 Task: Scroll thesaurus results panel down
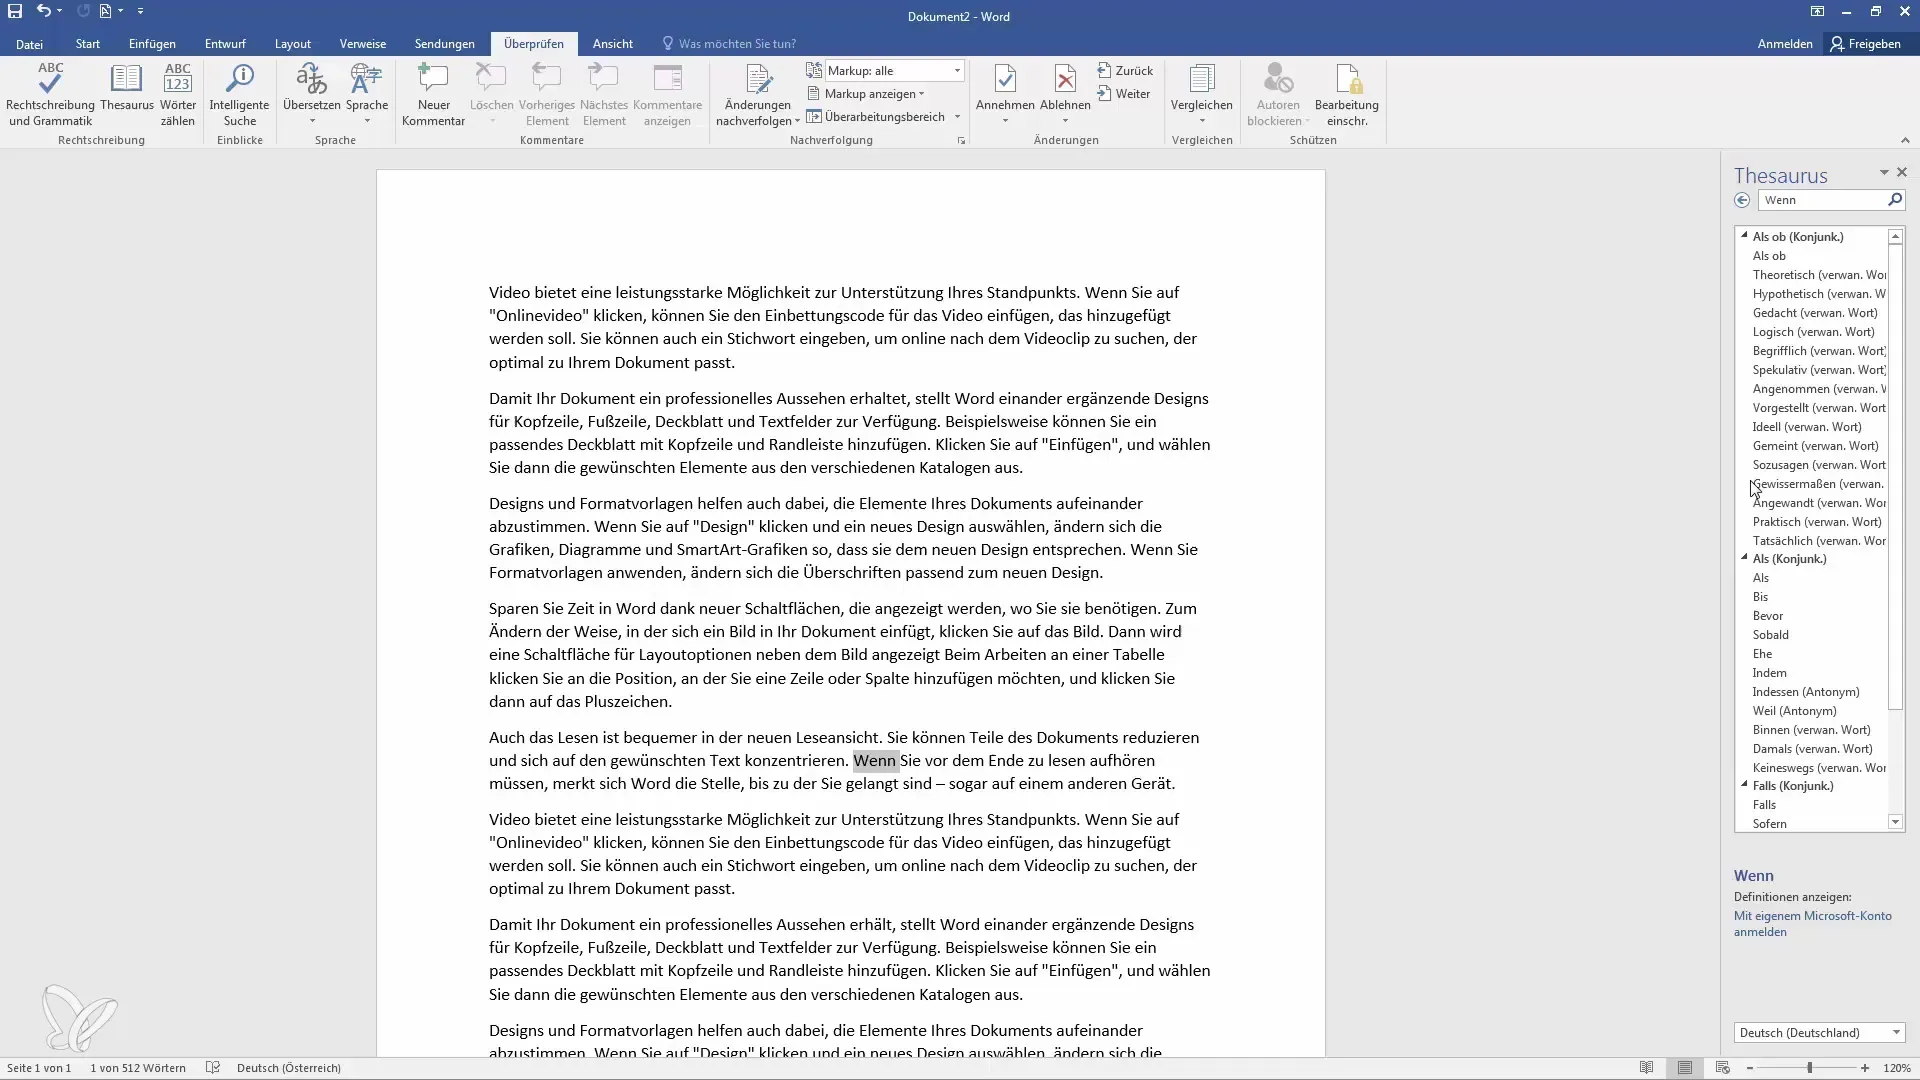click(x=1895, y=824)
